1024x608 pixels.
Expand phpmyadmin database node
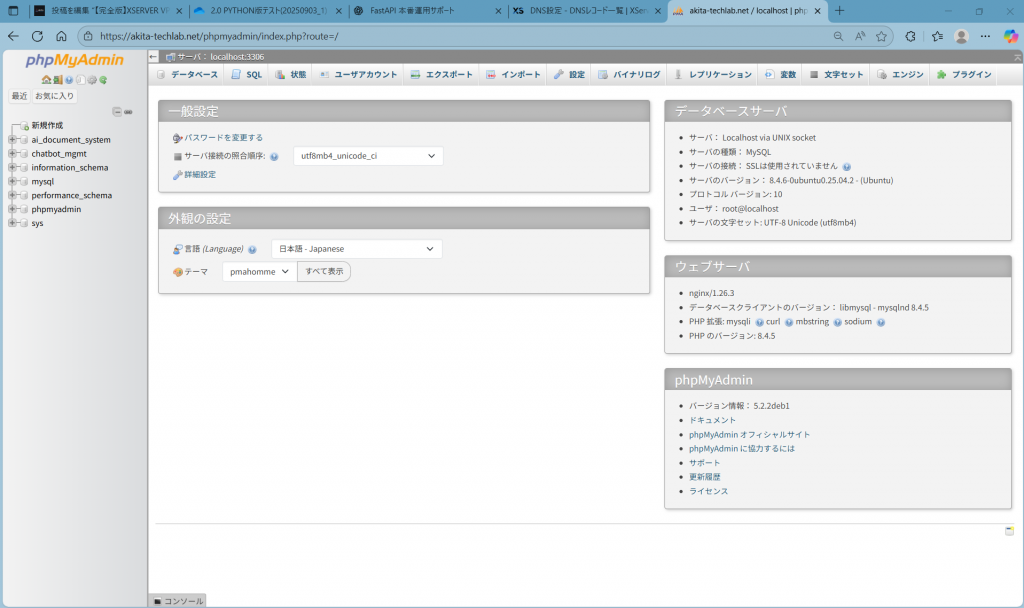(12, 209)
